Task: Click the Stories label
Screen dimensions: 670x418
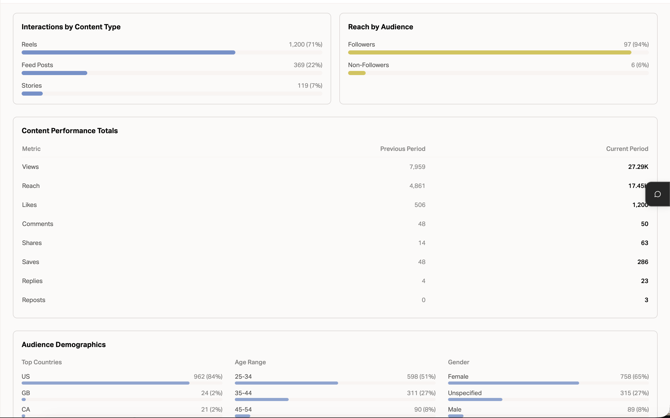Action: tap(32, 85)
